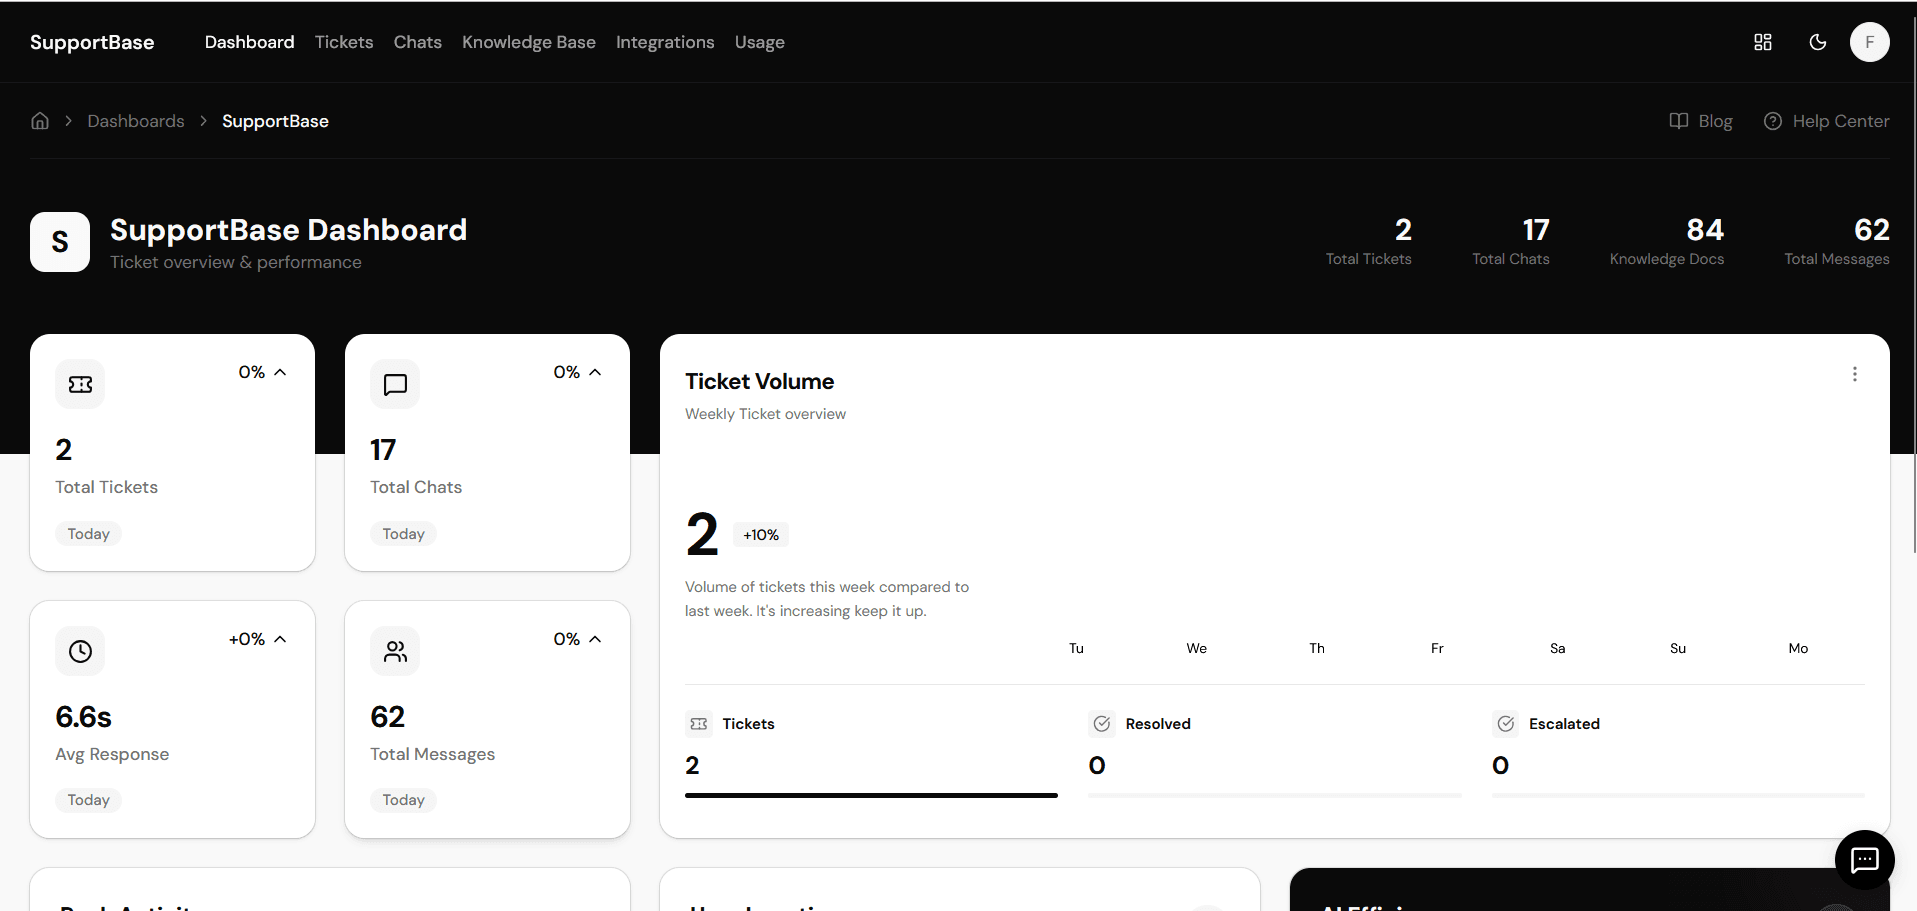
Task: Switch to the Knowledge Base section
Action: 529,42
